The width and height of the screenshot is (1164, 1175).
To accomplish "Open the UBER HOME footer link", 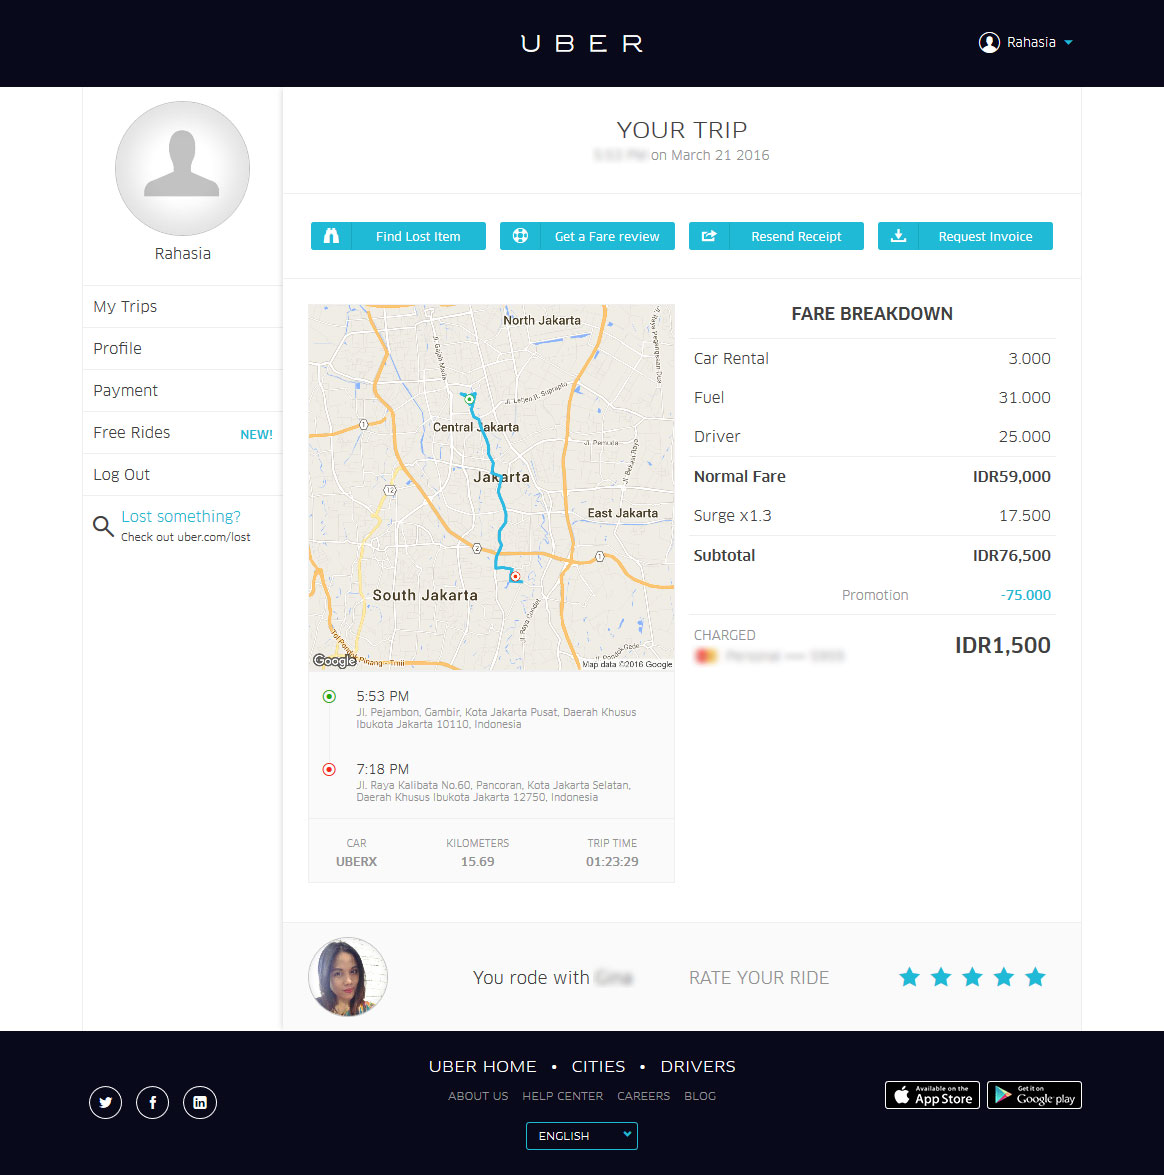I will click(483, 1066).
